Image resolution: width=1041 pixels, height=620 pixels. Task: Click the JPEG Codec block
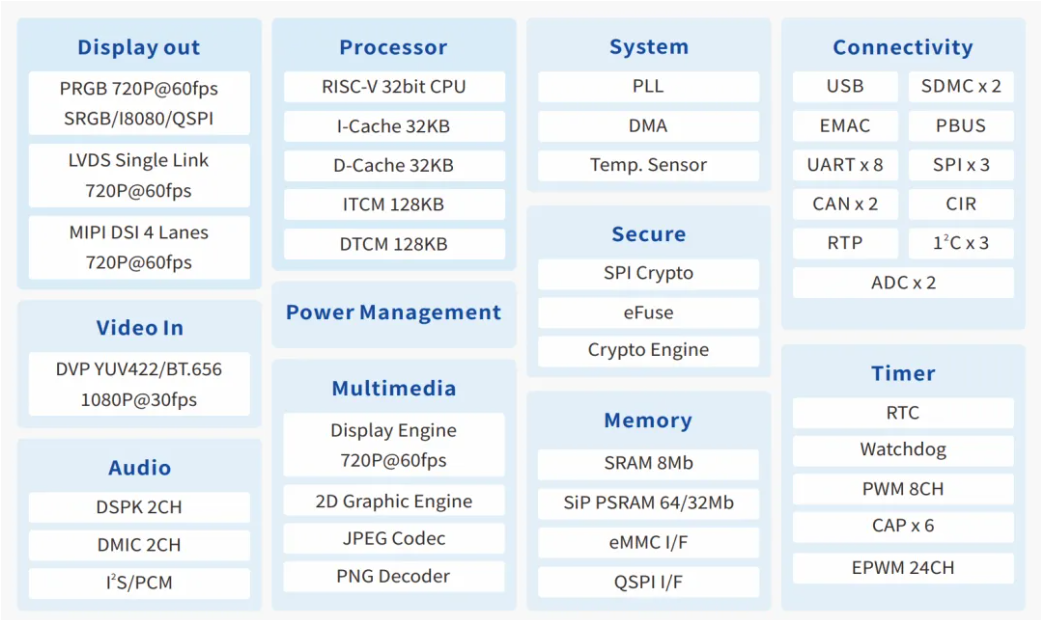(x=394, y=539)
